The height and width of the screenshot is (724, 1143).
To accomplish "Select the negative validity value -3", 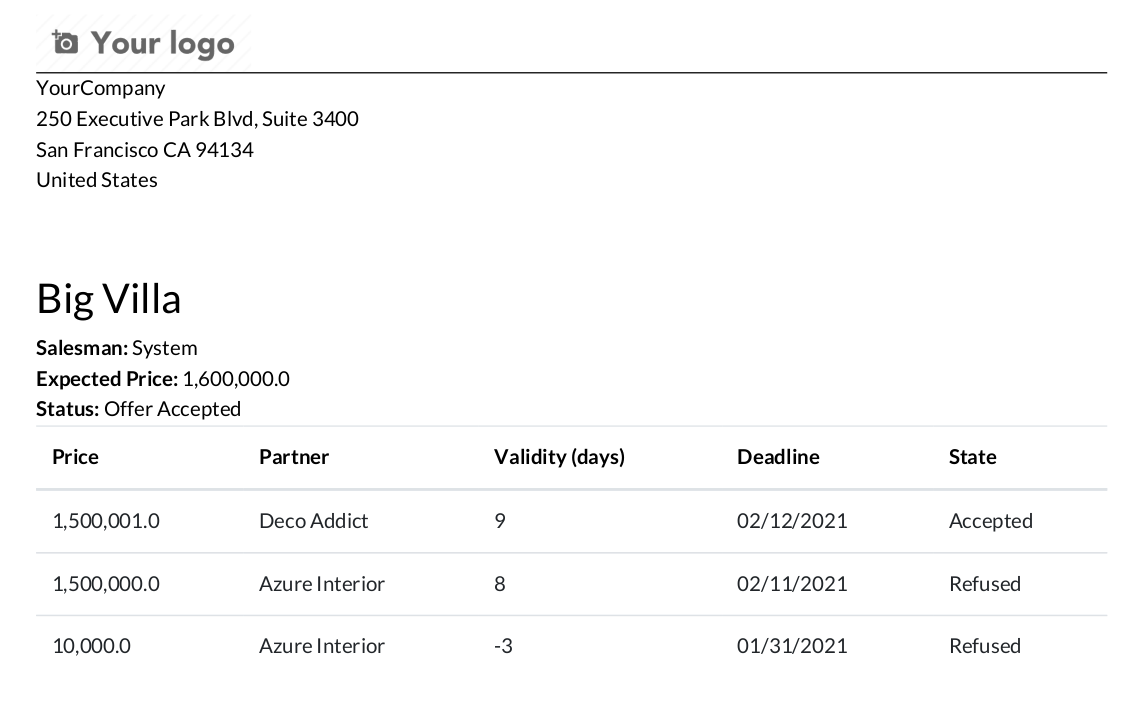I will click(x=503, y=646).
